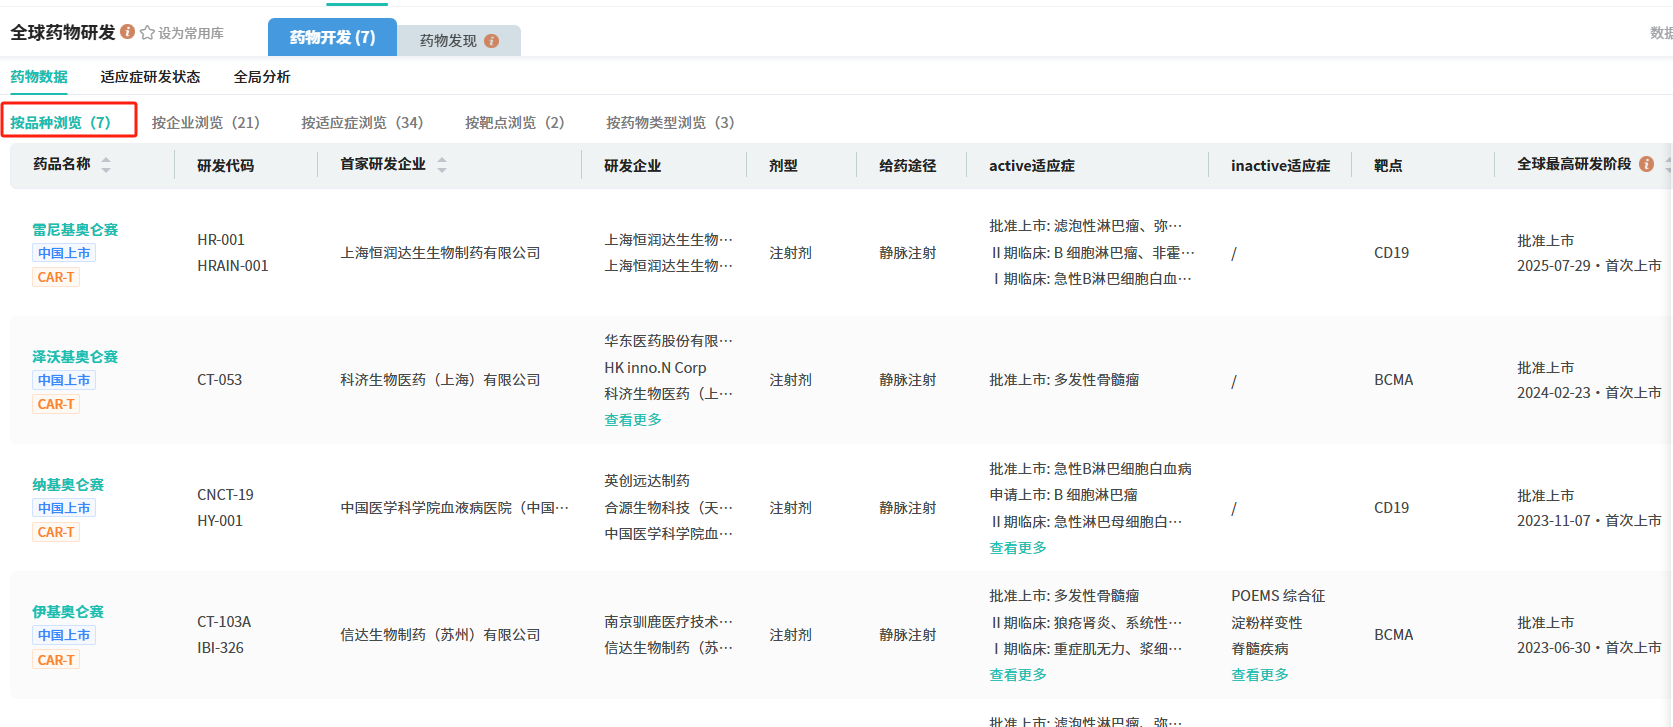Expand 查看更多 in 伊基奥仑赛 inactive适应症

pos(1259,675)
